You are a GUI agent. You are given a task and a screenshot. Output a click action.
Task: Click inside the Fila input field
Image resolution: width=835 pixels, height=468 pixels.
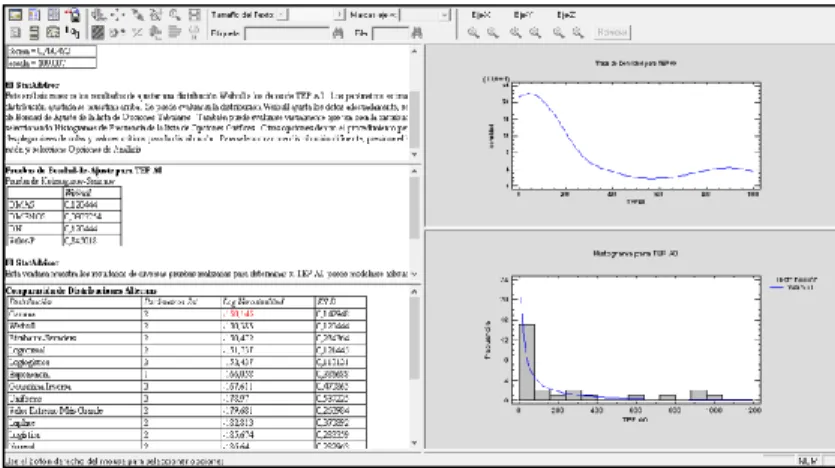(390, 34)
